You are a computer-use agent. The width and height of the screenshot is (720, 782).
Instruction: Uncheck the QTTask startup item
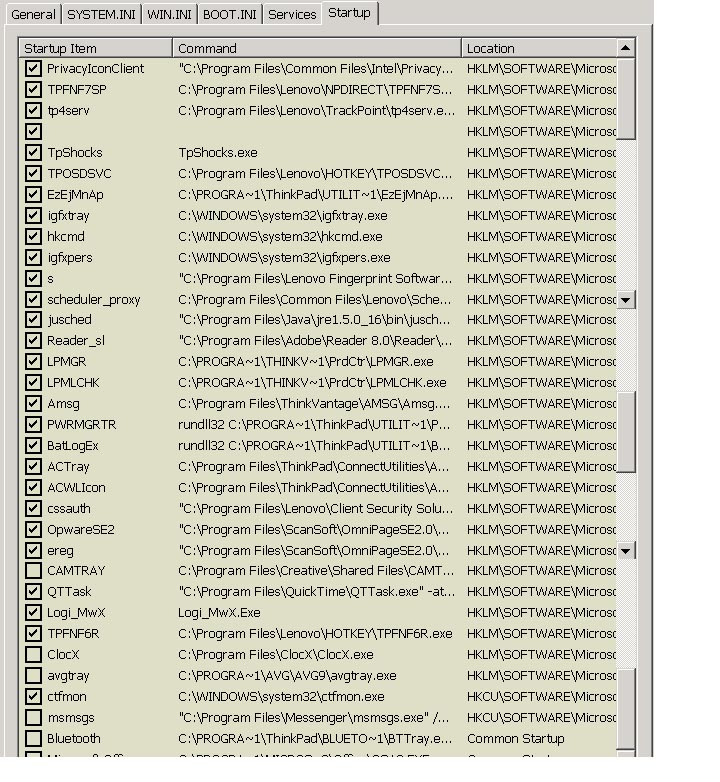click(33, 591)
